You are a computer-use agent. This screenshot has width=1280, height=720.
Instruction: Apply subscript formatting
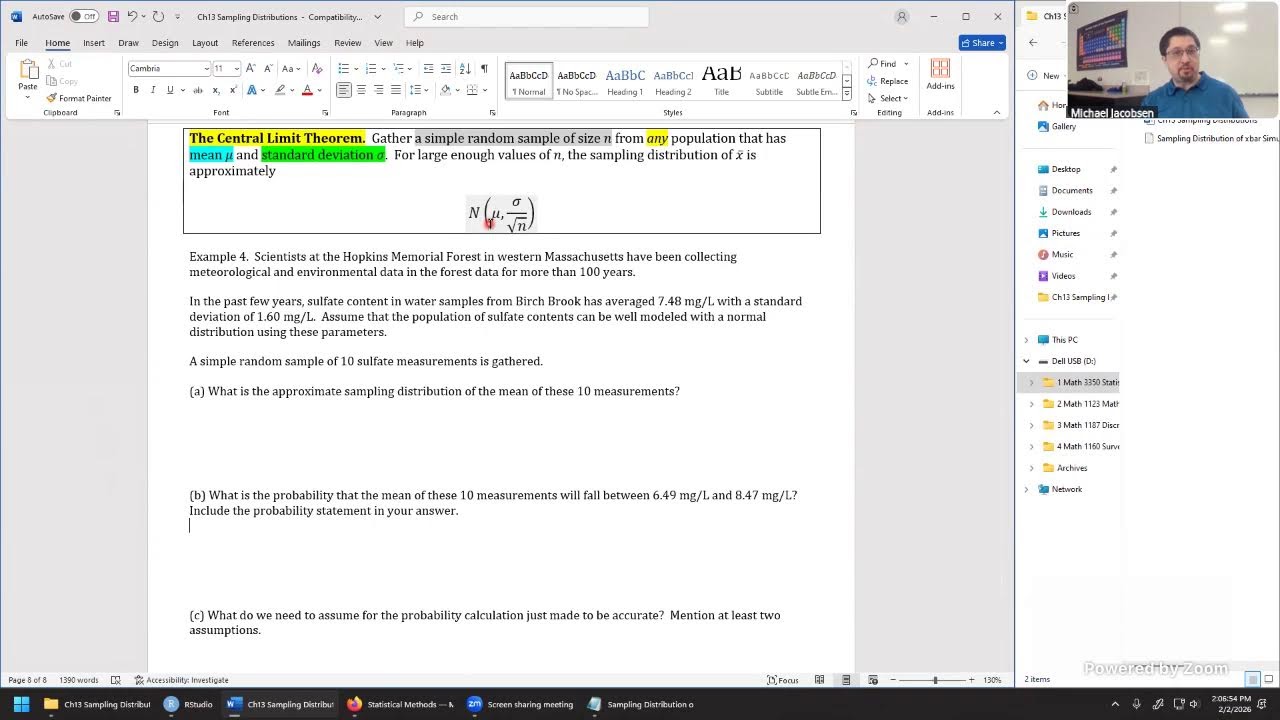click(x=216, y=90)
